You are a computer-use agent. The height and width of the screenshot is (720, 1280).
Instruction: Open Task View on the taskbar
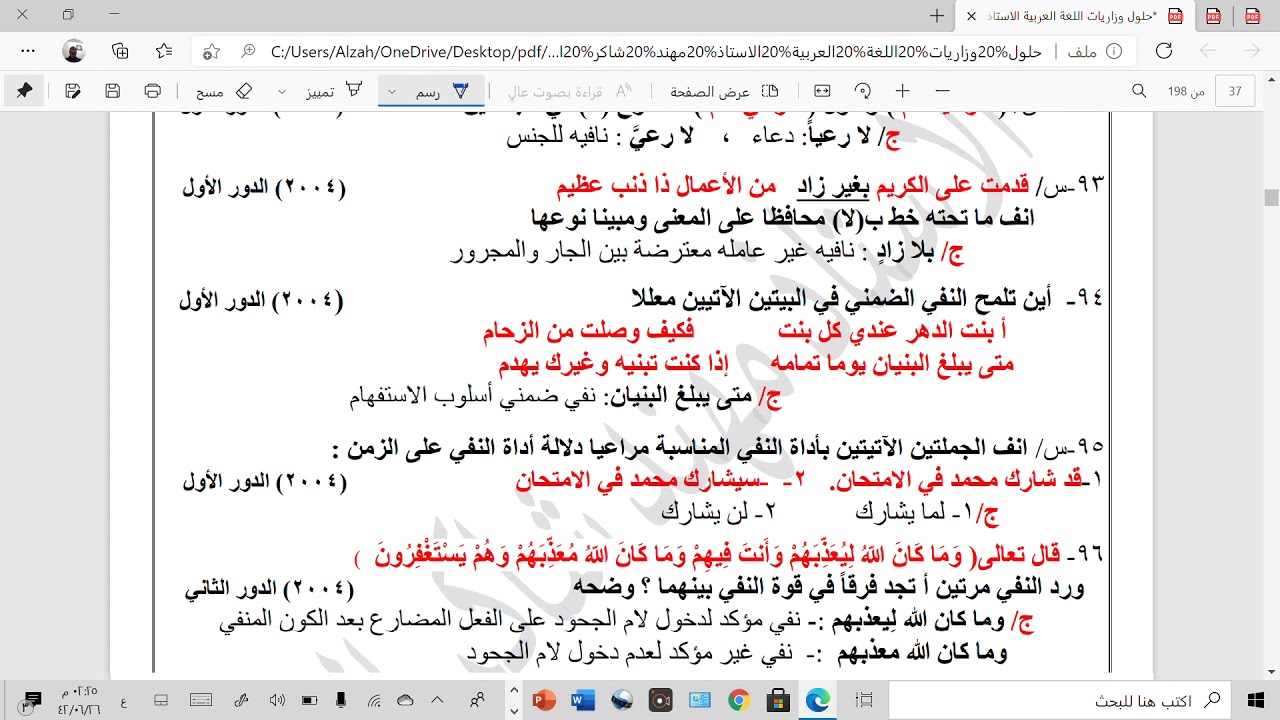865,700
